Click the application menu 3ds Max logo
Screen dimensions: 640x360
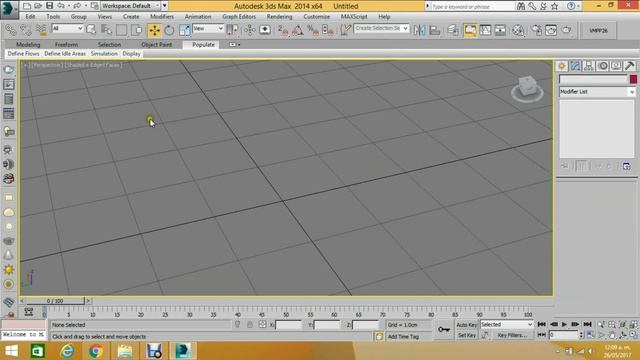[9, 9]
